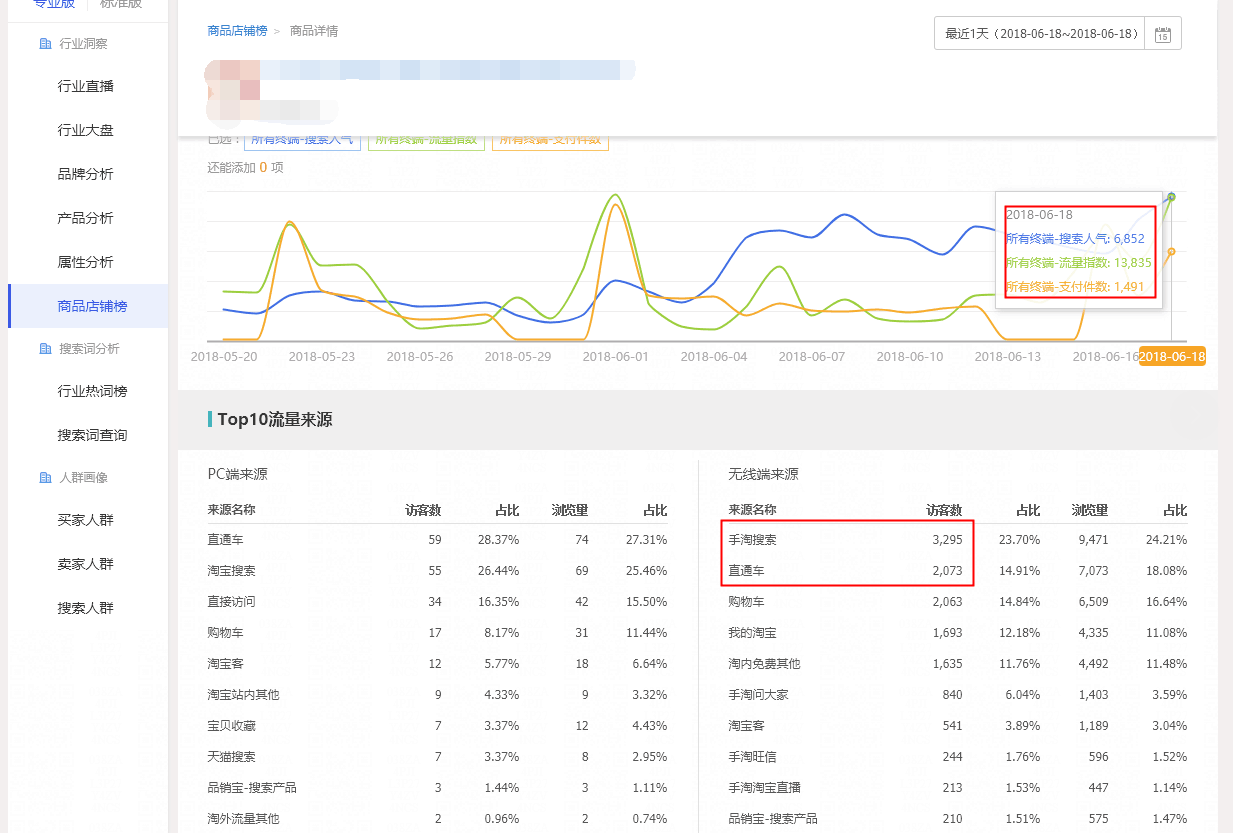
Task: Click the 搜索词分析 section icon
Action: 45,349
